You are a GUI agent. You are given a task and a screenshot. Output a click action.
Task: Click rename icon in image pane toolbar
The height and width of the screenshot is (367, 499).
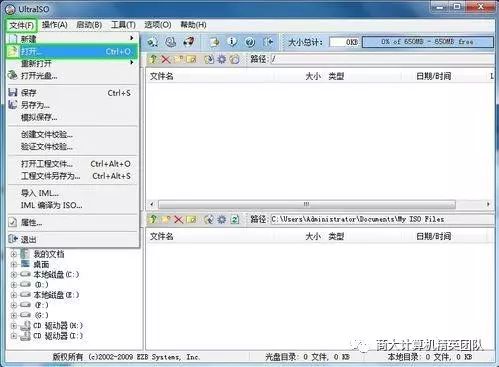[191, 59]
